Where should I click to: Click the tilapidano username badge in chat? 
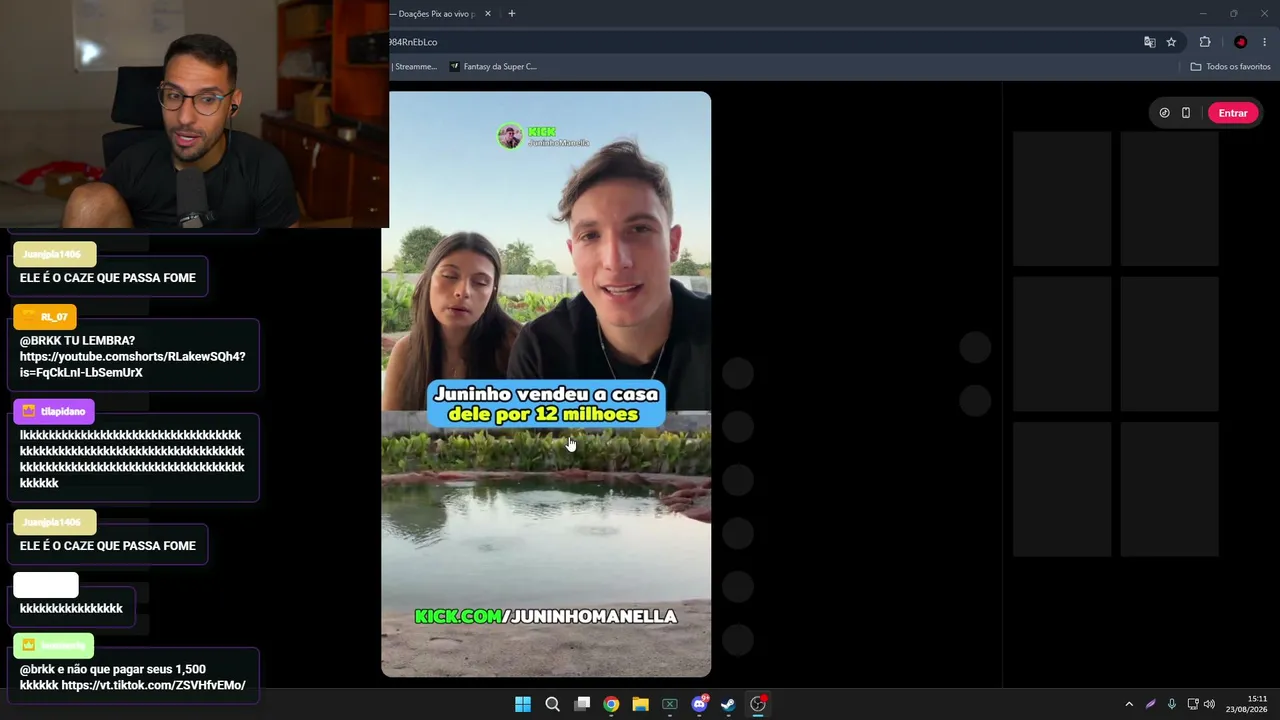click(55, 411)
